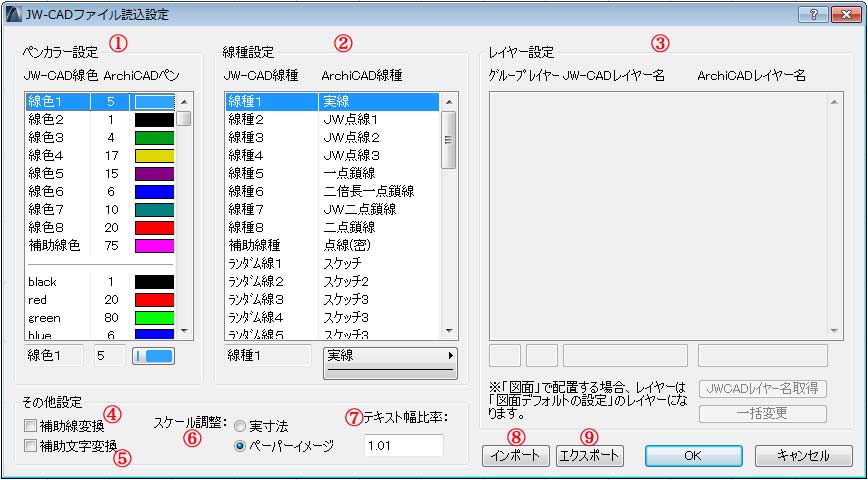Click pen number 17 in 線色4 row

112,156
